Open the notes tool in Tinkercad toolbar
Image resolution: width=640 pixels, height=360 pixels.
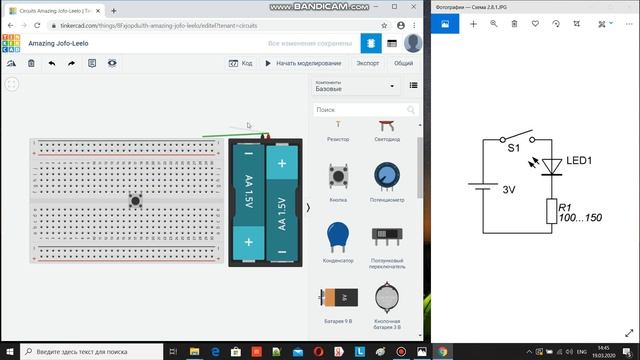(x=92, y=63)
